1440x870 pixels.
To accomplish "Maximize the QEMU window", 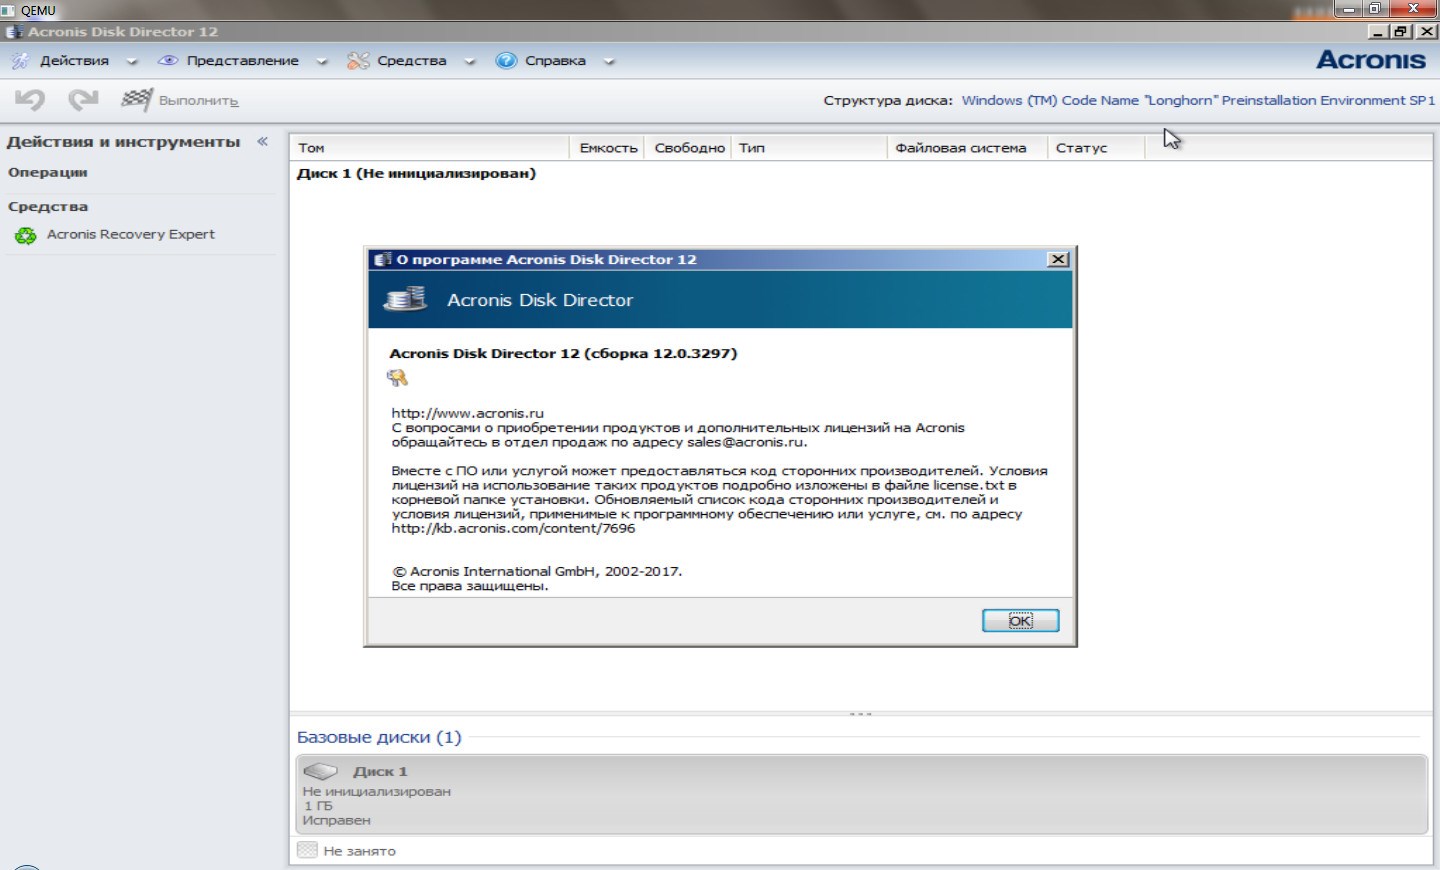I will point(1375,8).
